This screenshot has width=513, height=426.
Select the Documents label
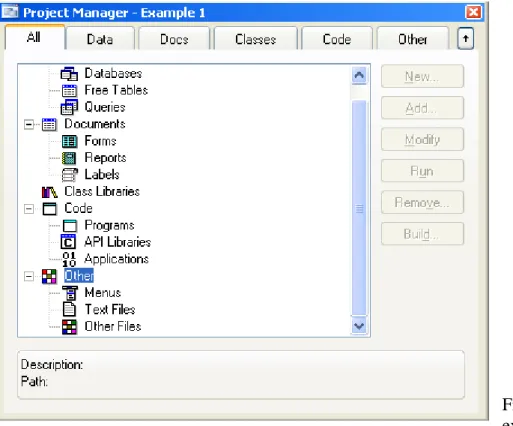pos(95,124)
